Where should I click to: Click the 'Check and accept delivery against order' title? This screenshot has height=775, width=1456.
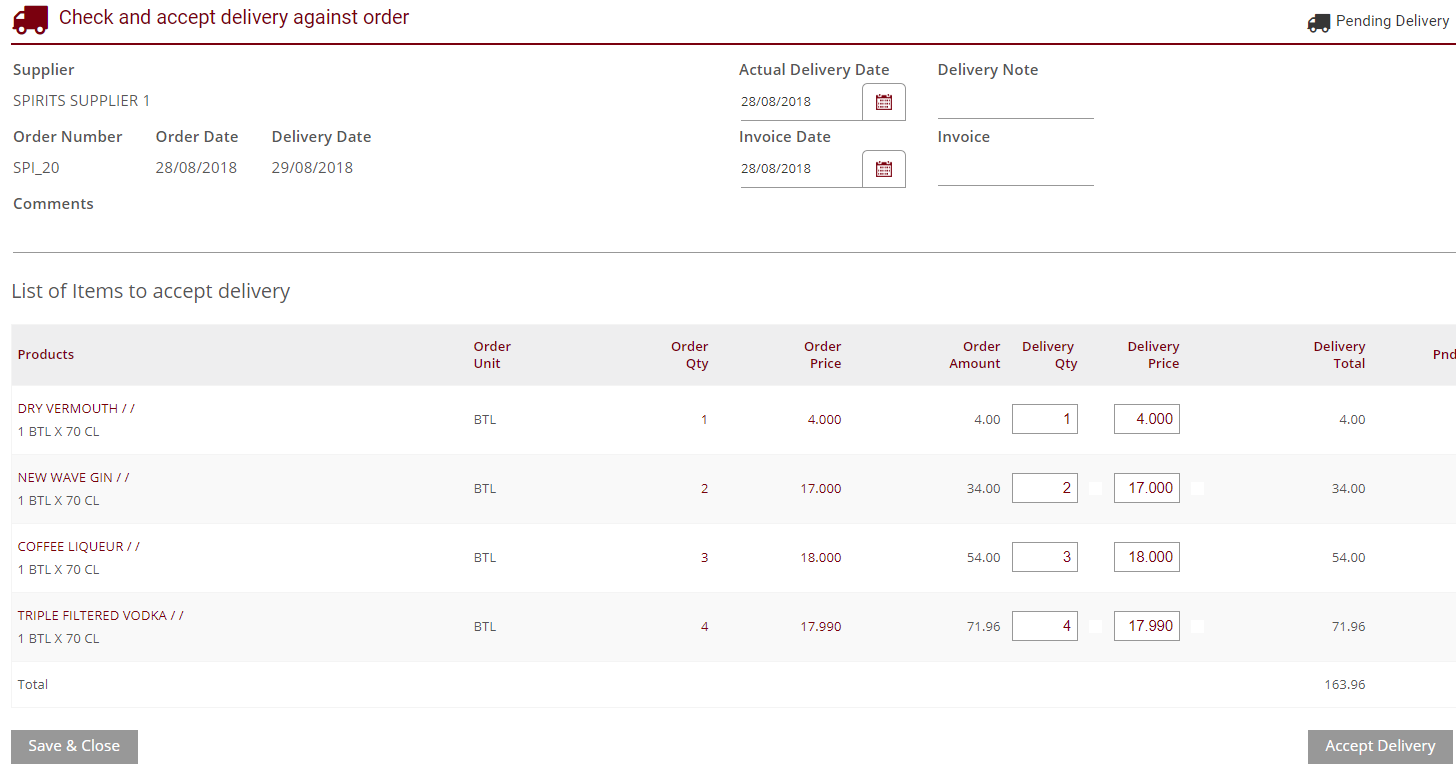tap(234, 17)
